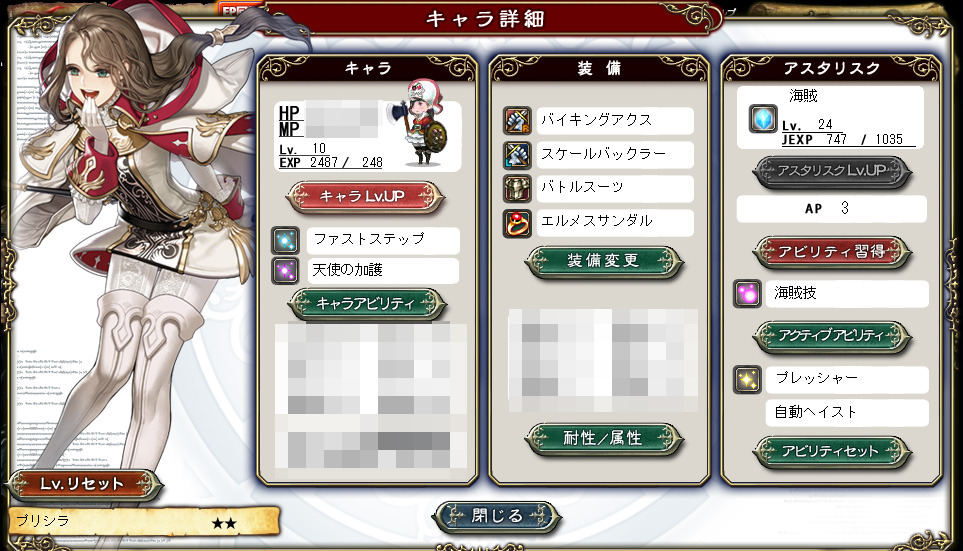Open the キャラアビリティ menu
Screen dimensions: 963x551
coord(367,303)
